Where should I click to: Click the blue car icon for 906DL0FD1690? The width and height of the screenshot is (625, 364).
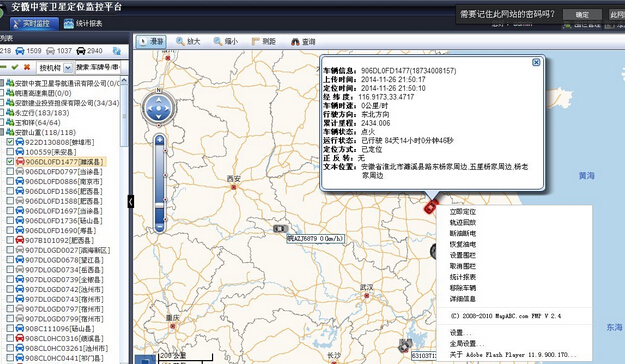[20, 230]
